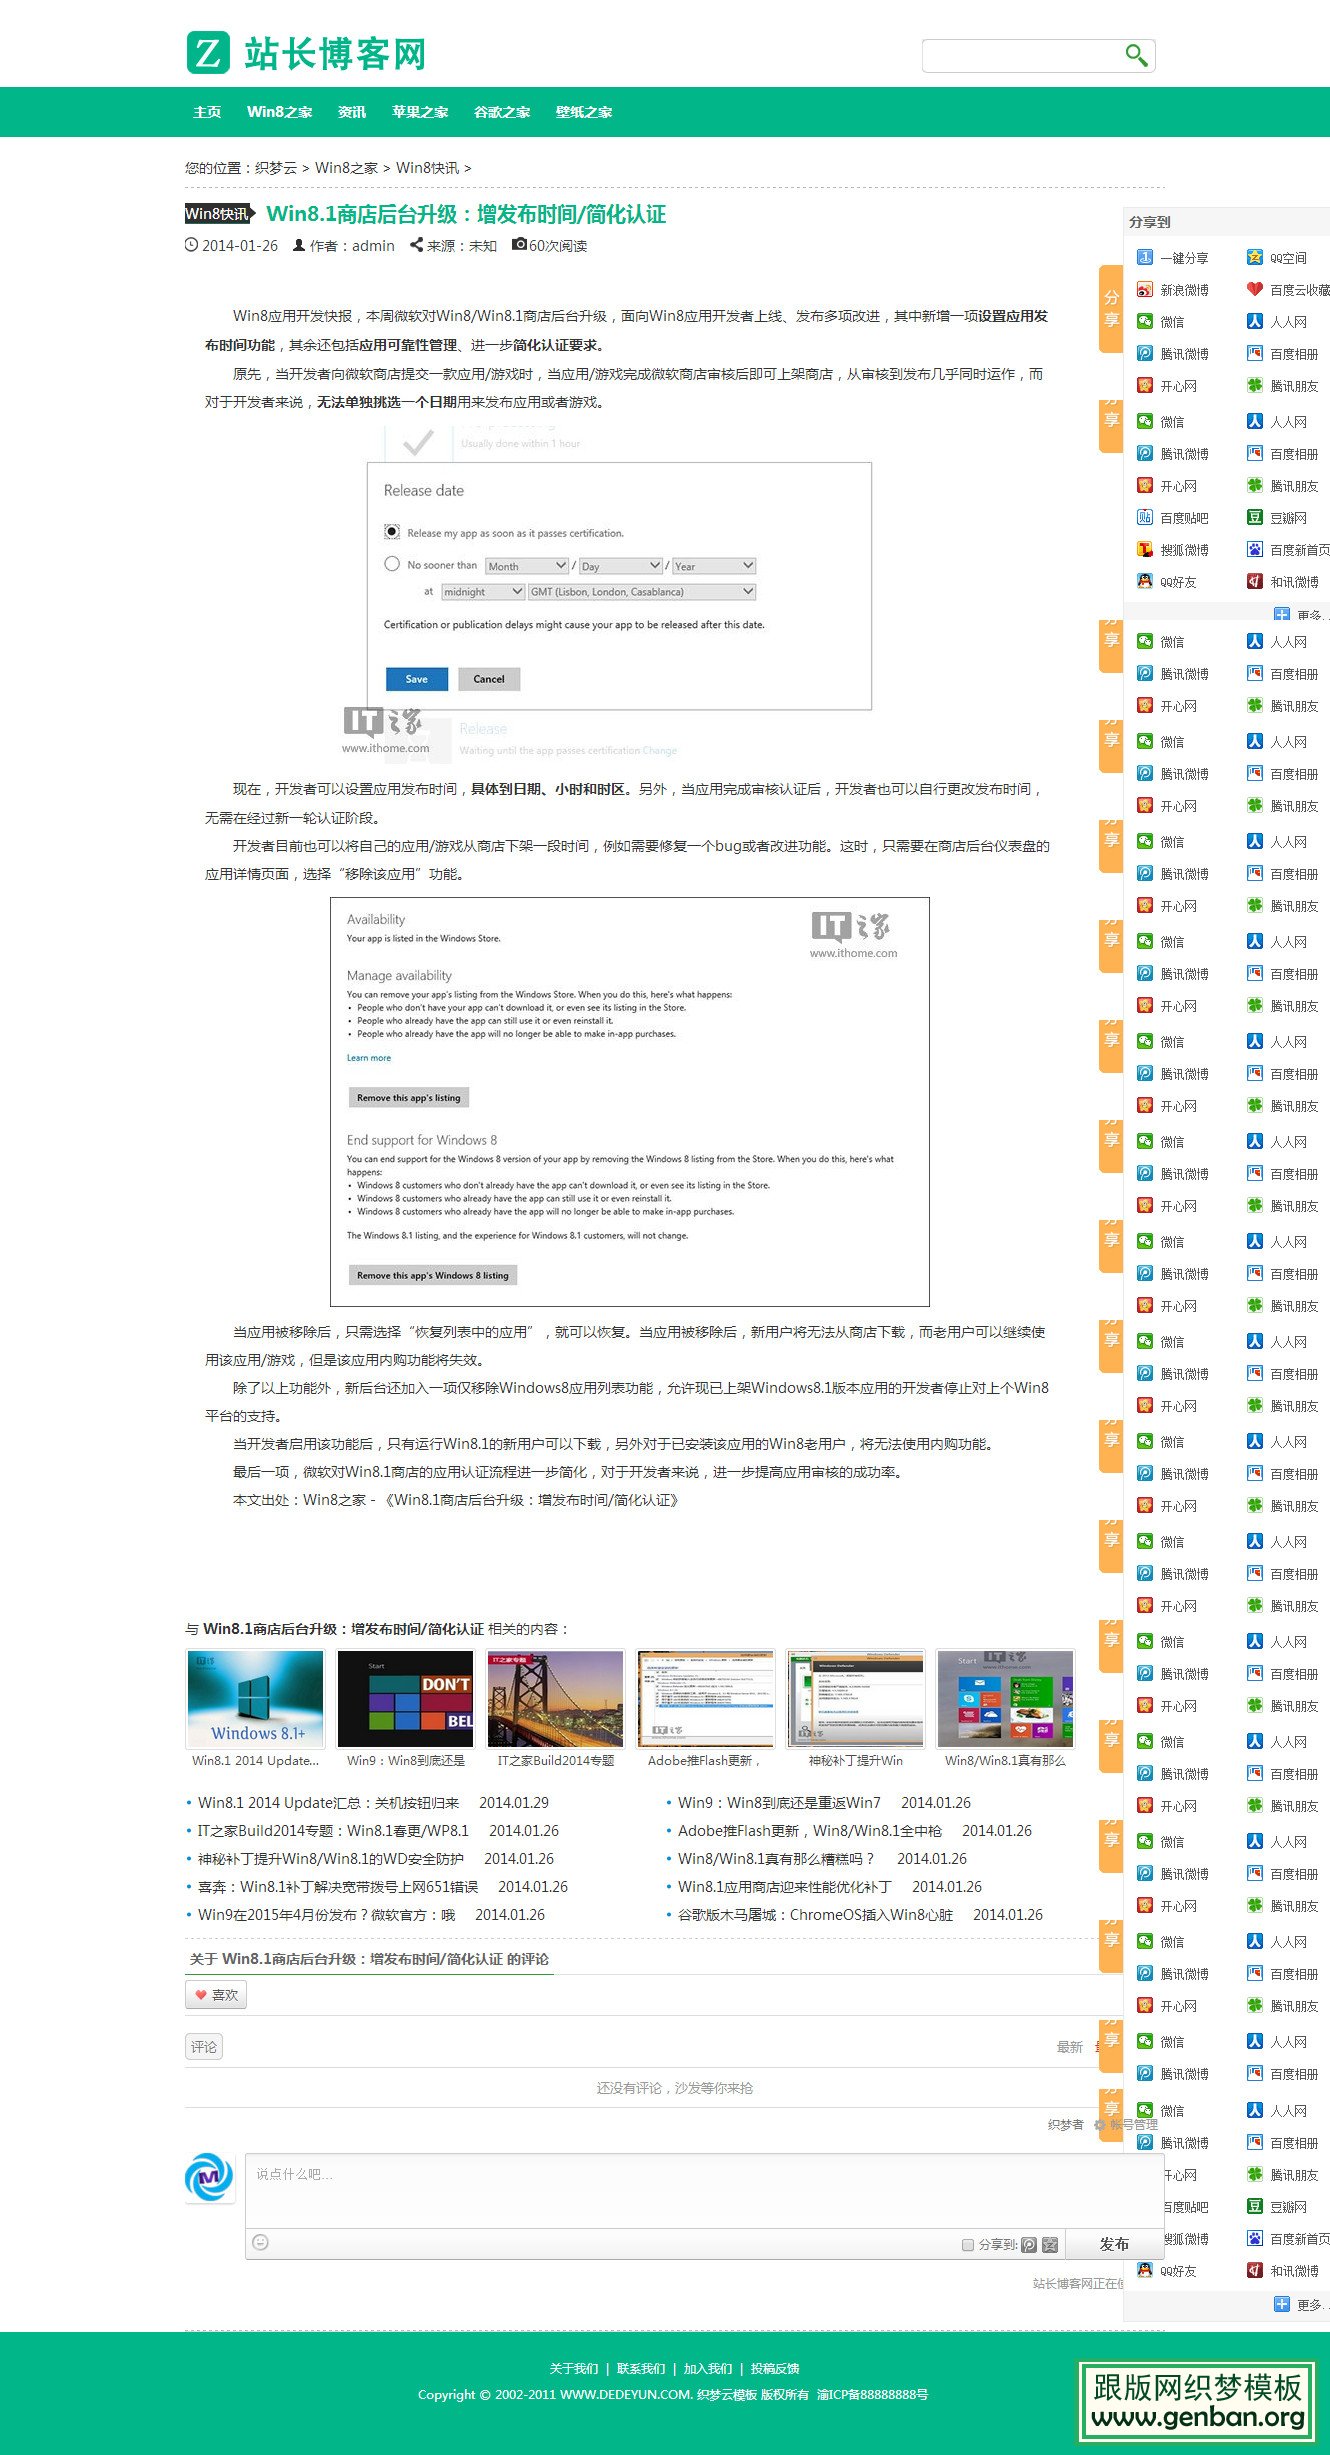The width and height of the screenshot is (1330, 2455).
Task: Focus the 说点什么吧 comment text box
Action: pyautogui.click(x=703, y=2190)
